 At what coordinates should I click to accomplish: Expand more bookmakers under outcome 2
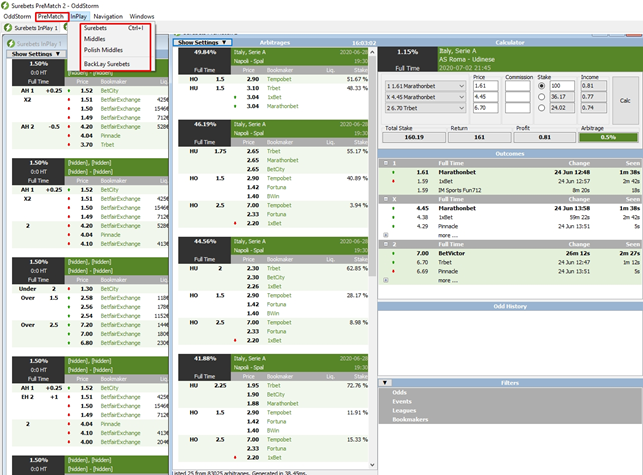click(x=386, y=281)
